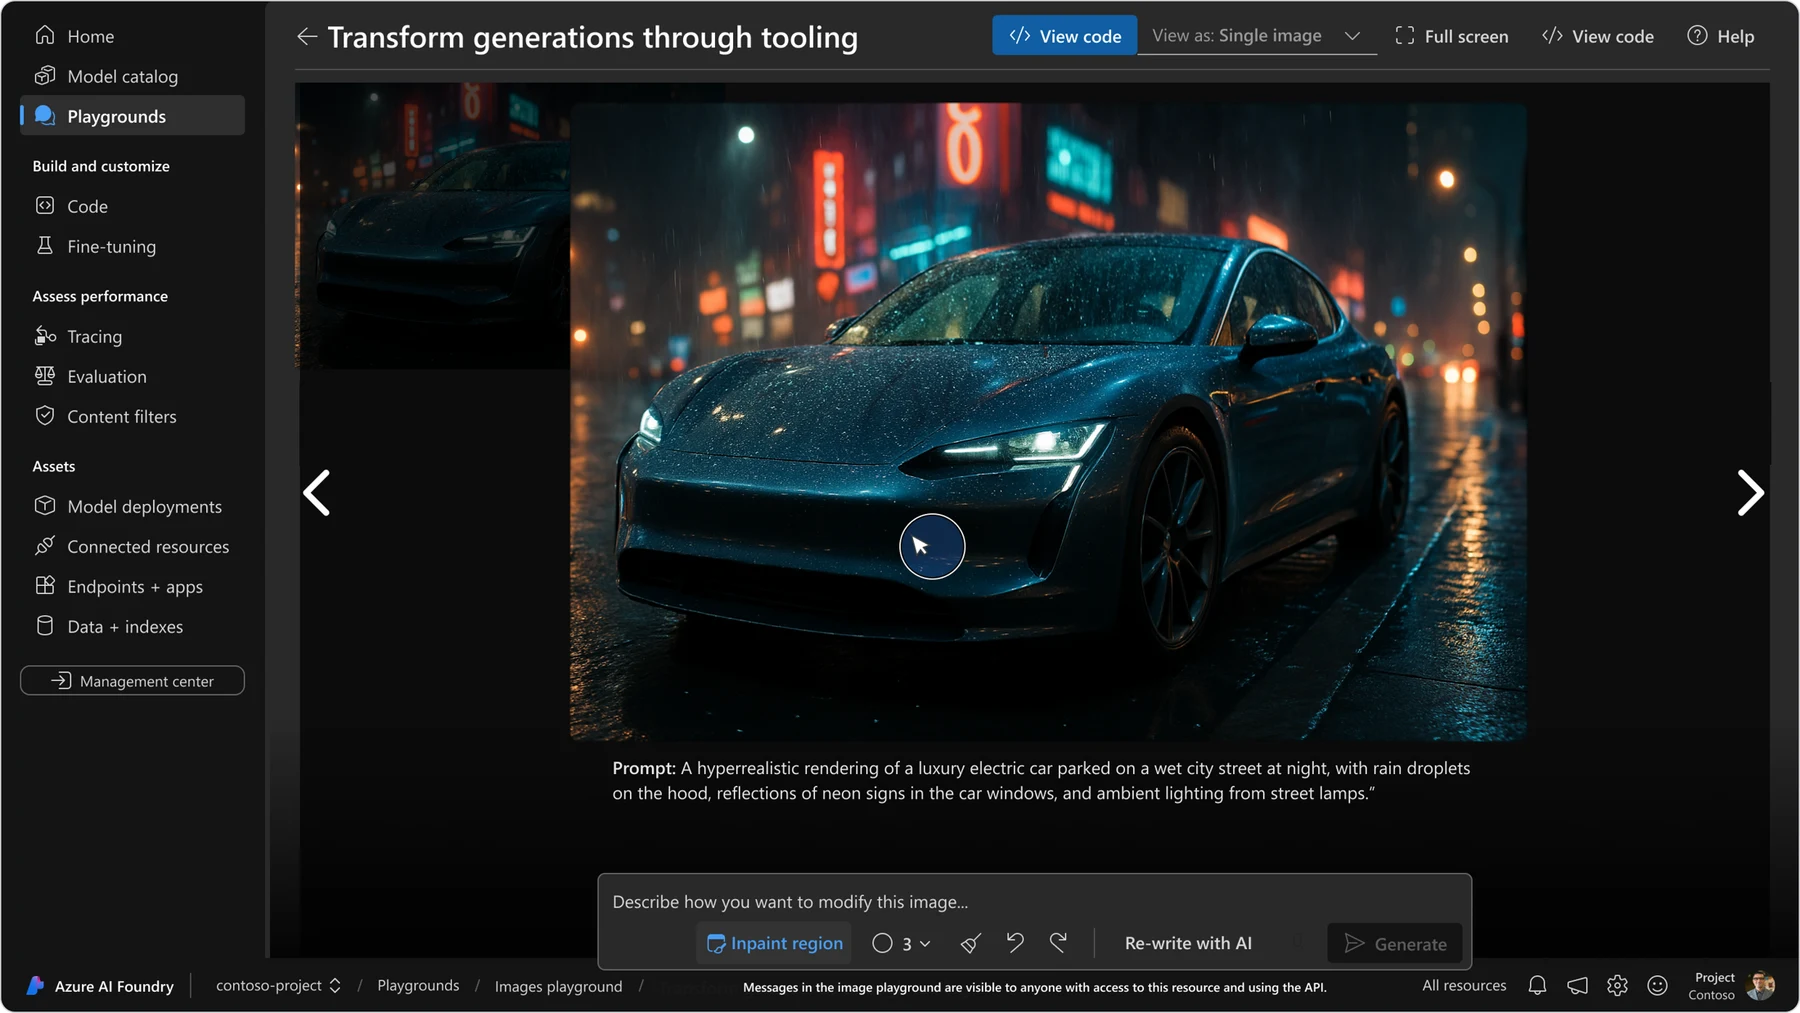The width and height of the screenshot is (1800, 1013).
Task: Show the next image with right chevron
Action: (1750, 493)
